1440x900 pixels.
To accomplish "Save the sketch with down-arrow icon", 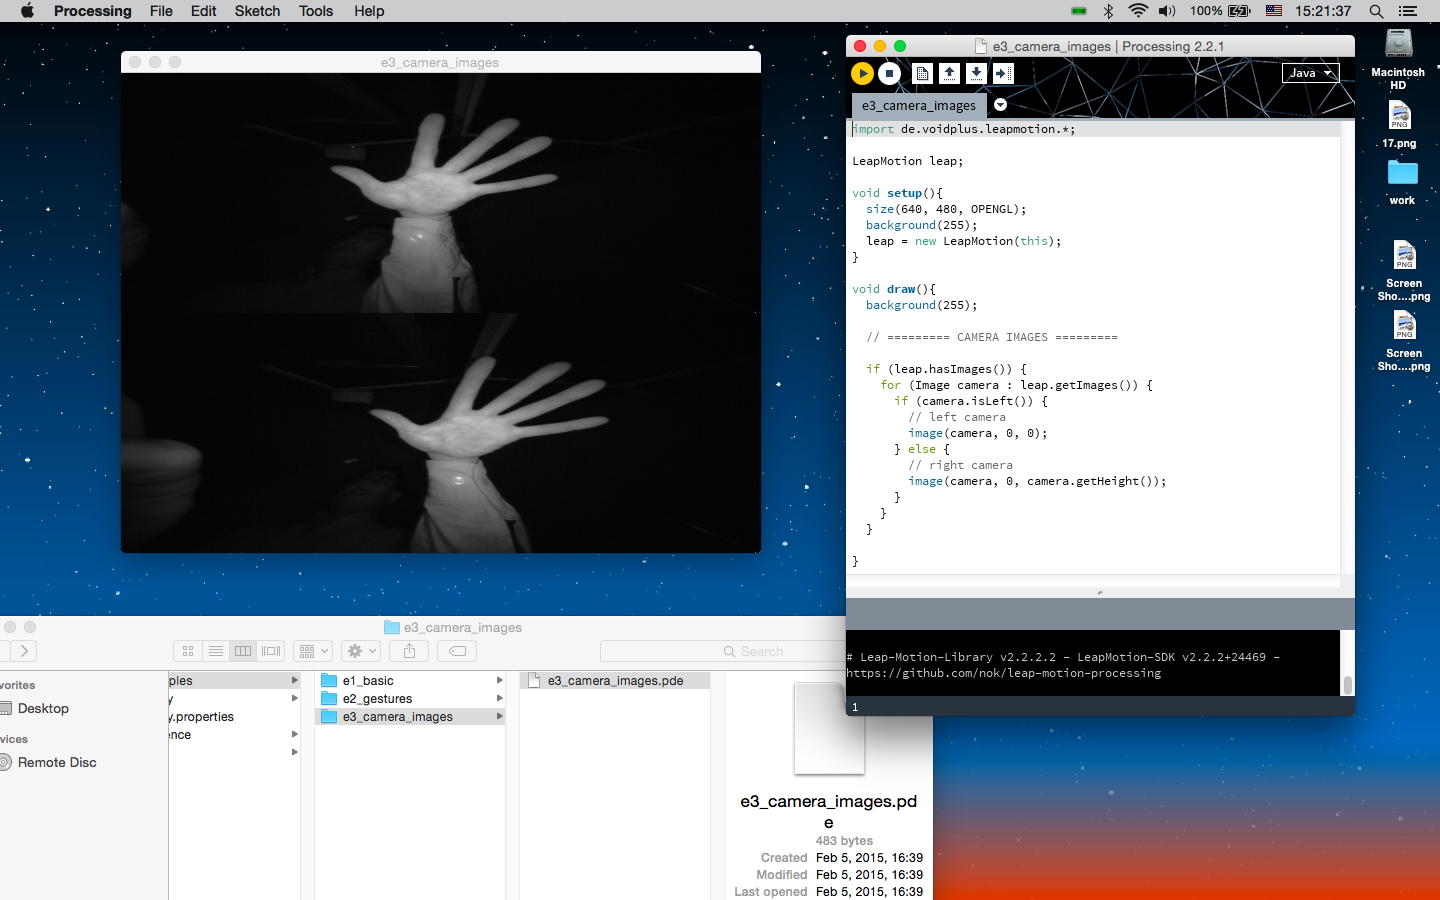I will point(976,73).
